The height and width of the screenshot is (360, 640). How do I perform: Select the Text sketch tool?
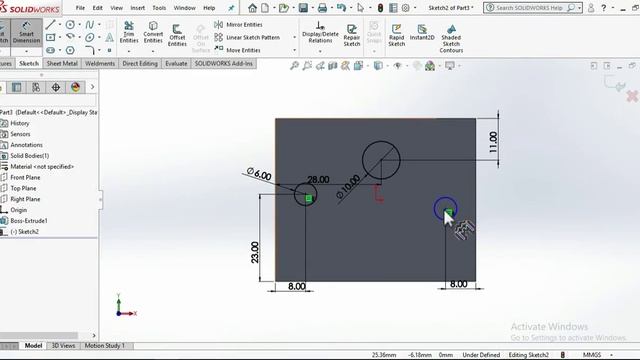pyautogui.click(x=109, y=38)
